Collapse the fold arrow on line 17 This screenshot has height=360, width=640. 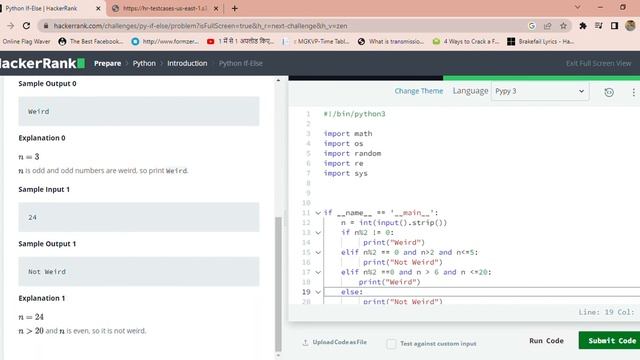[x=318, y=272]
